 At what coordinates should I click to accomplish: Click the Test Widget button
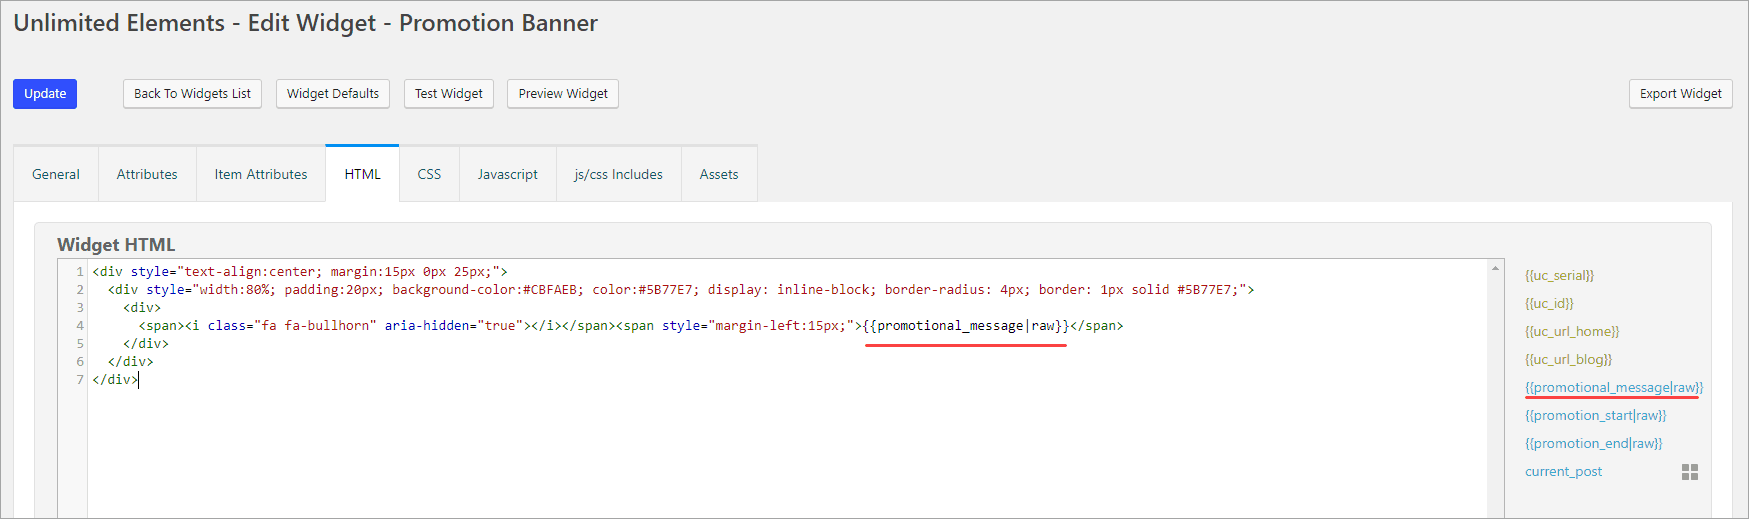[449, 94]
